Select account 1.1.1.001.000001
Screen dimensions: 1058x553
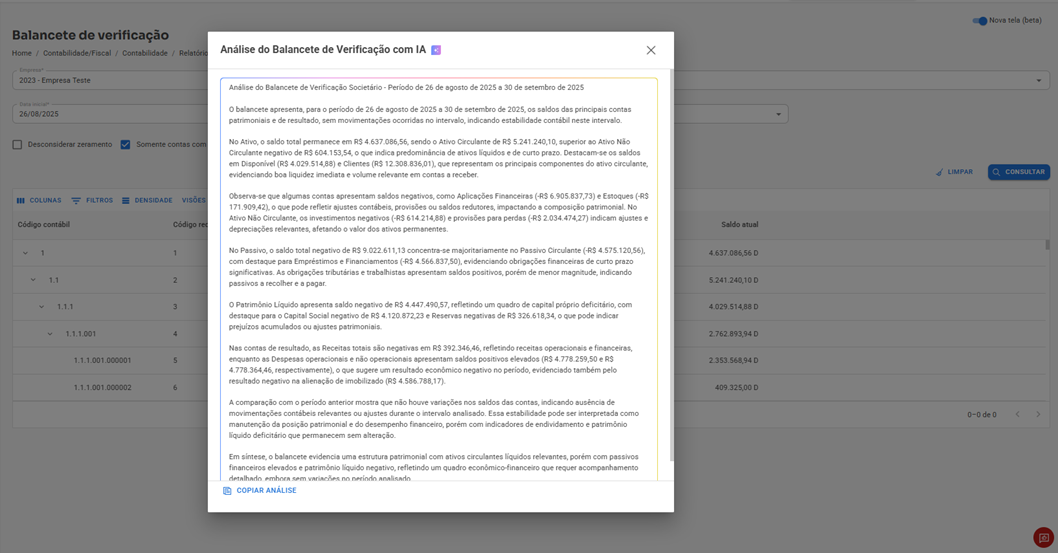103,361
